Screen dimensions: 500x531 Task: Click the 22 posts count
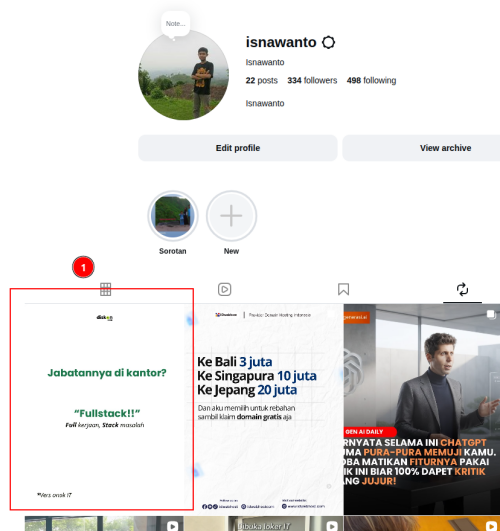coord(262,81)
